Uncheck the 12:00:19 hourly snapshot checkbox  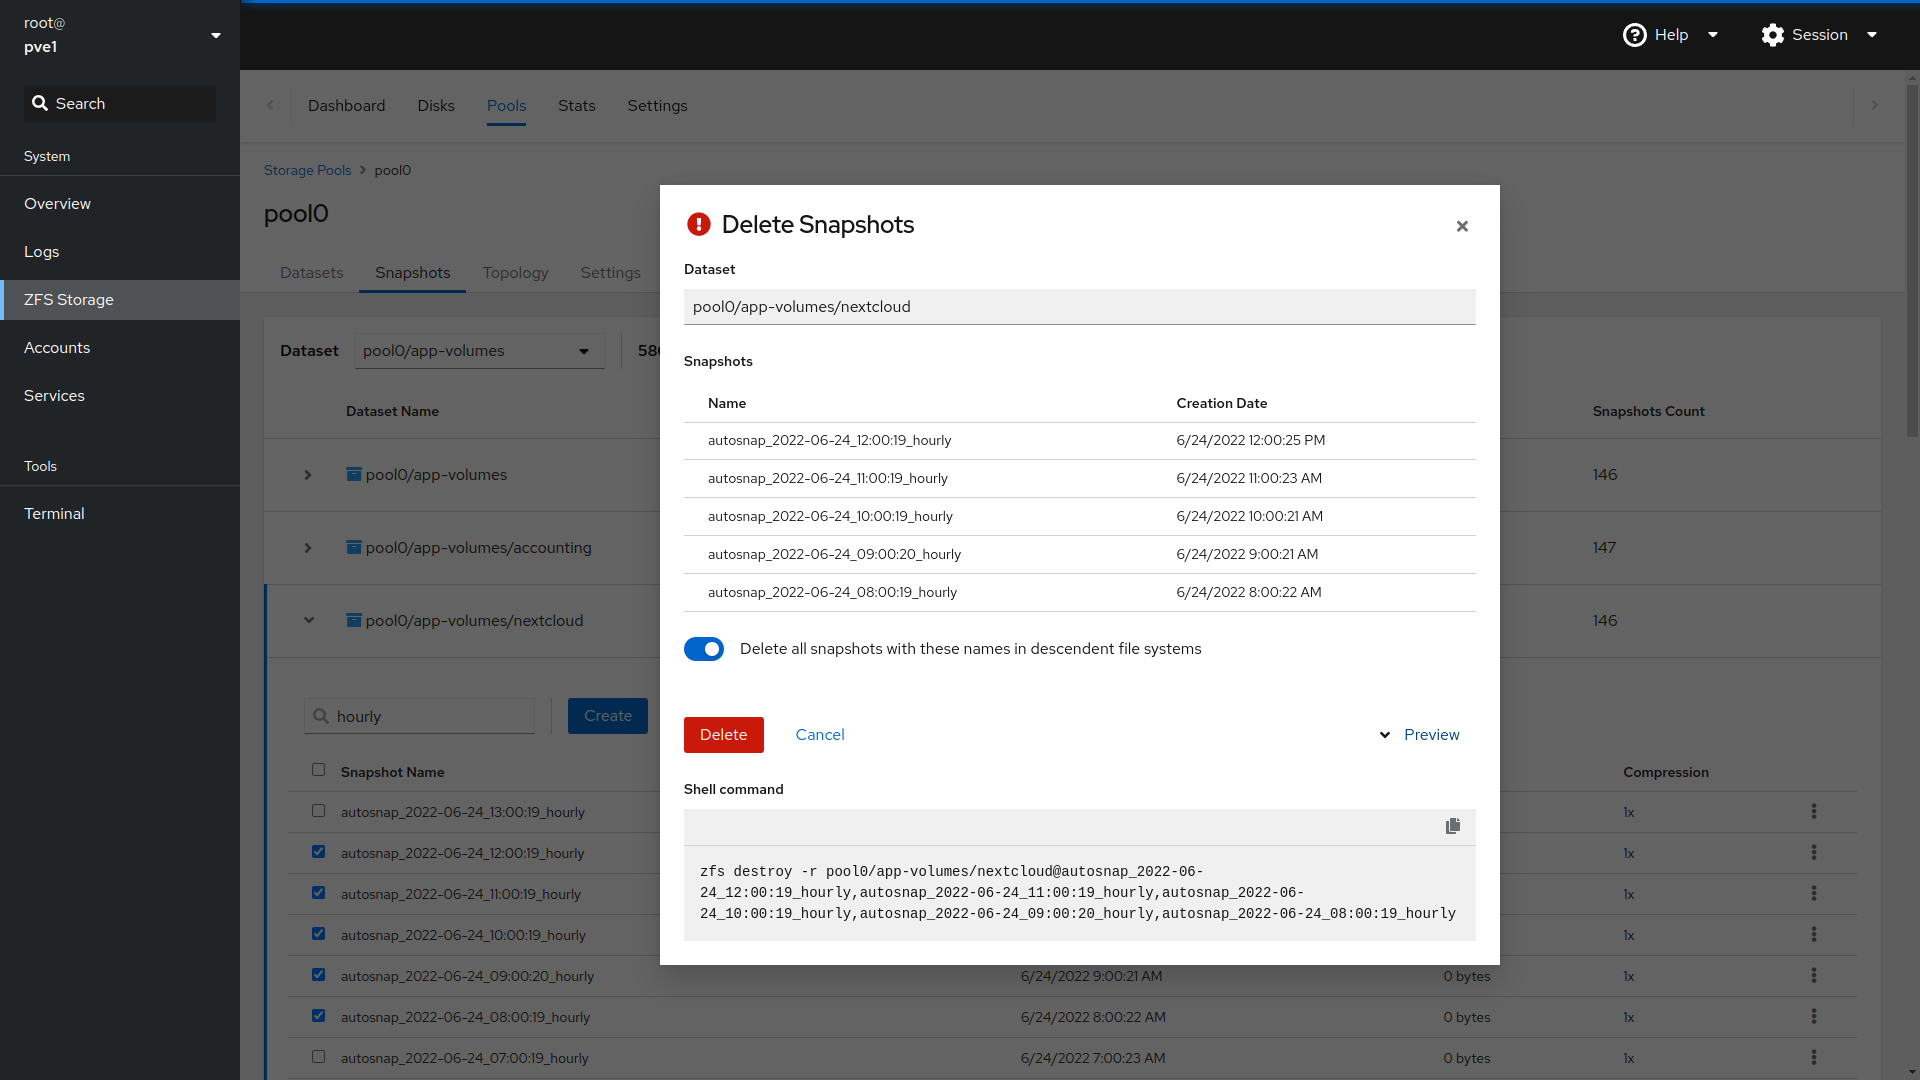[x=318, y=852]
